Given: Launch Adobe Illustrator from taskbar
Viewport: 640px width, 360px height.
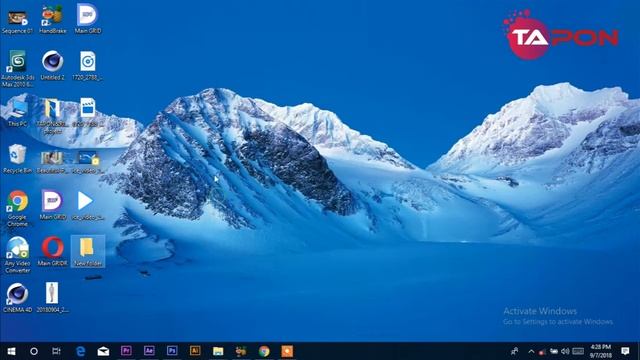Looking at the screenshot, I should pos(195,351).
